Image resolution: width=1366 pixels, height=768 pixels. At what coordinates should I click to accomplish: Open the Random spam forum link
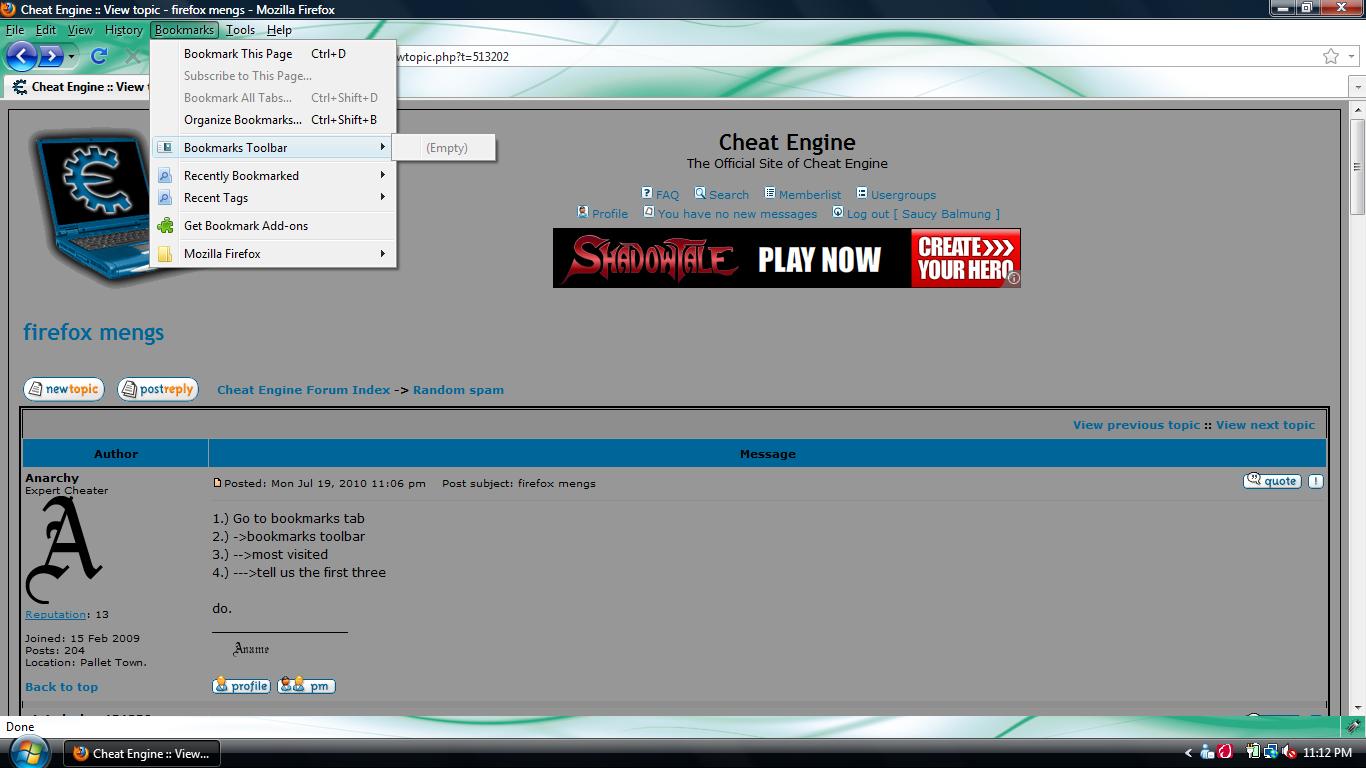point(458,390)
